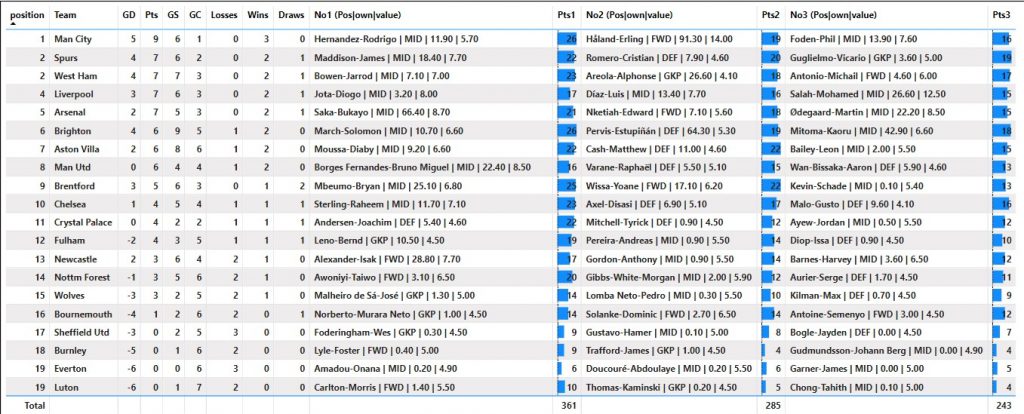Click the Pts2 column header
The height and width of the screenshot is (414, 1024).
click(x=770, y=15)
